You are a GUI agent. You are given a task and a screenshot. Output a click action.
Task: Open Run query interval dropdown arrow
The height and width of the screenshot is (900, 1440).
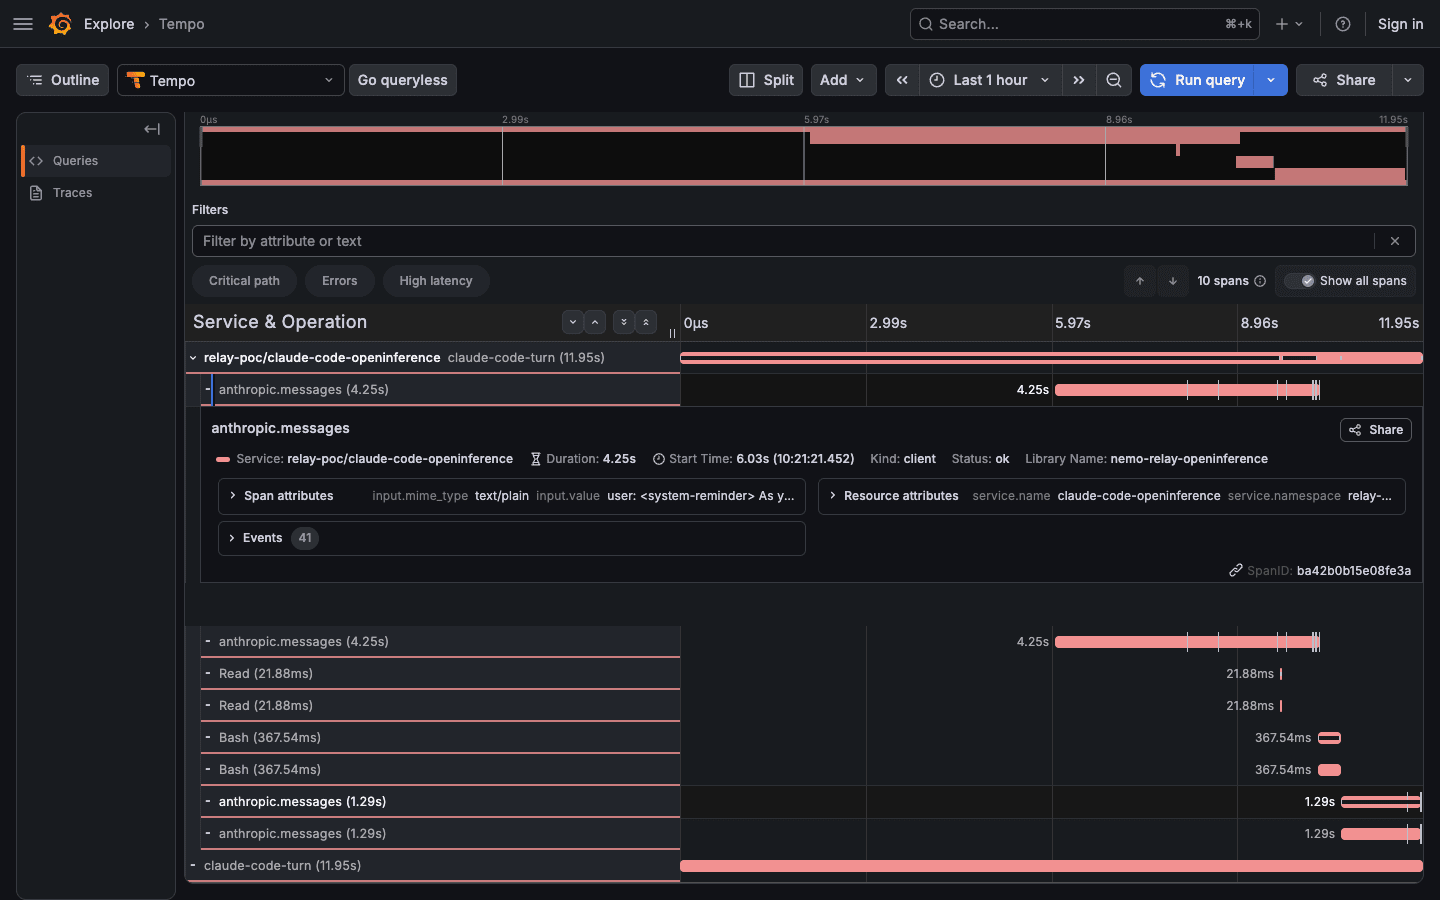1271,80
